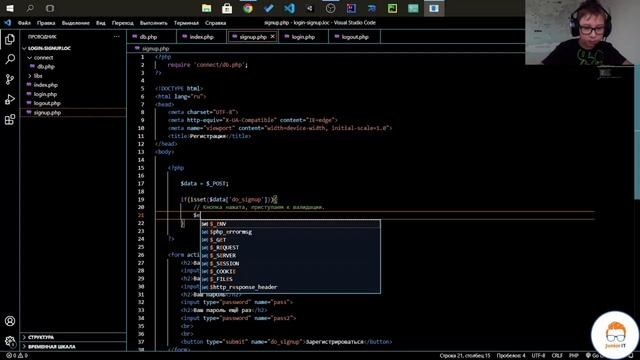Choose $http_response_header from the autocomplete list

coord(290,287)
